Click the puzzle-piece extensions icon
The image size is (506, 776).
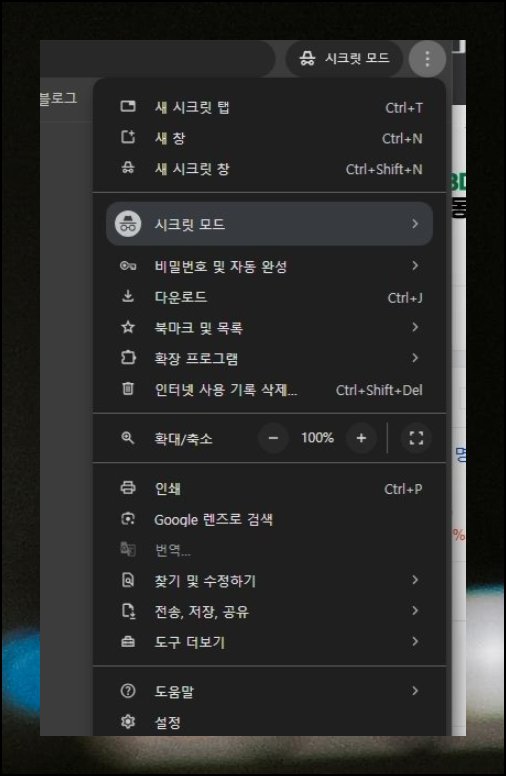128,357
